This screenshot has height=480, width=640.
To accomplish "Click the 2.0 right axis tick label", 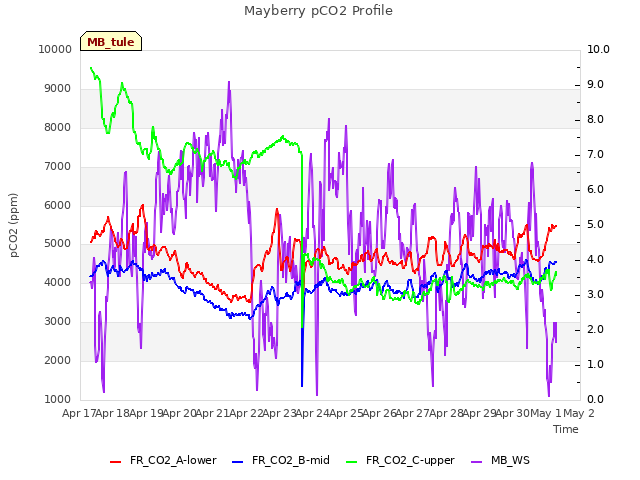I will click(x=595, y=329).
